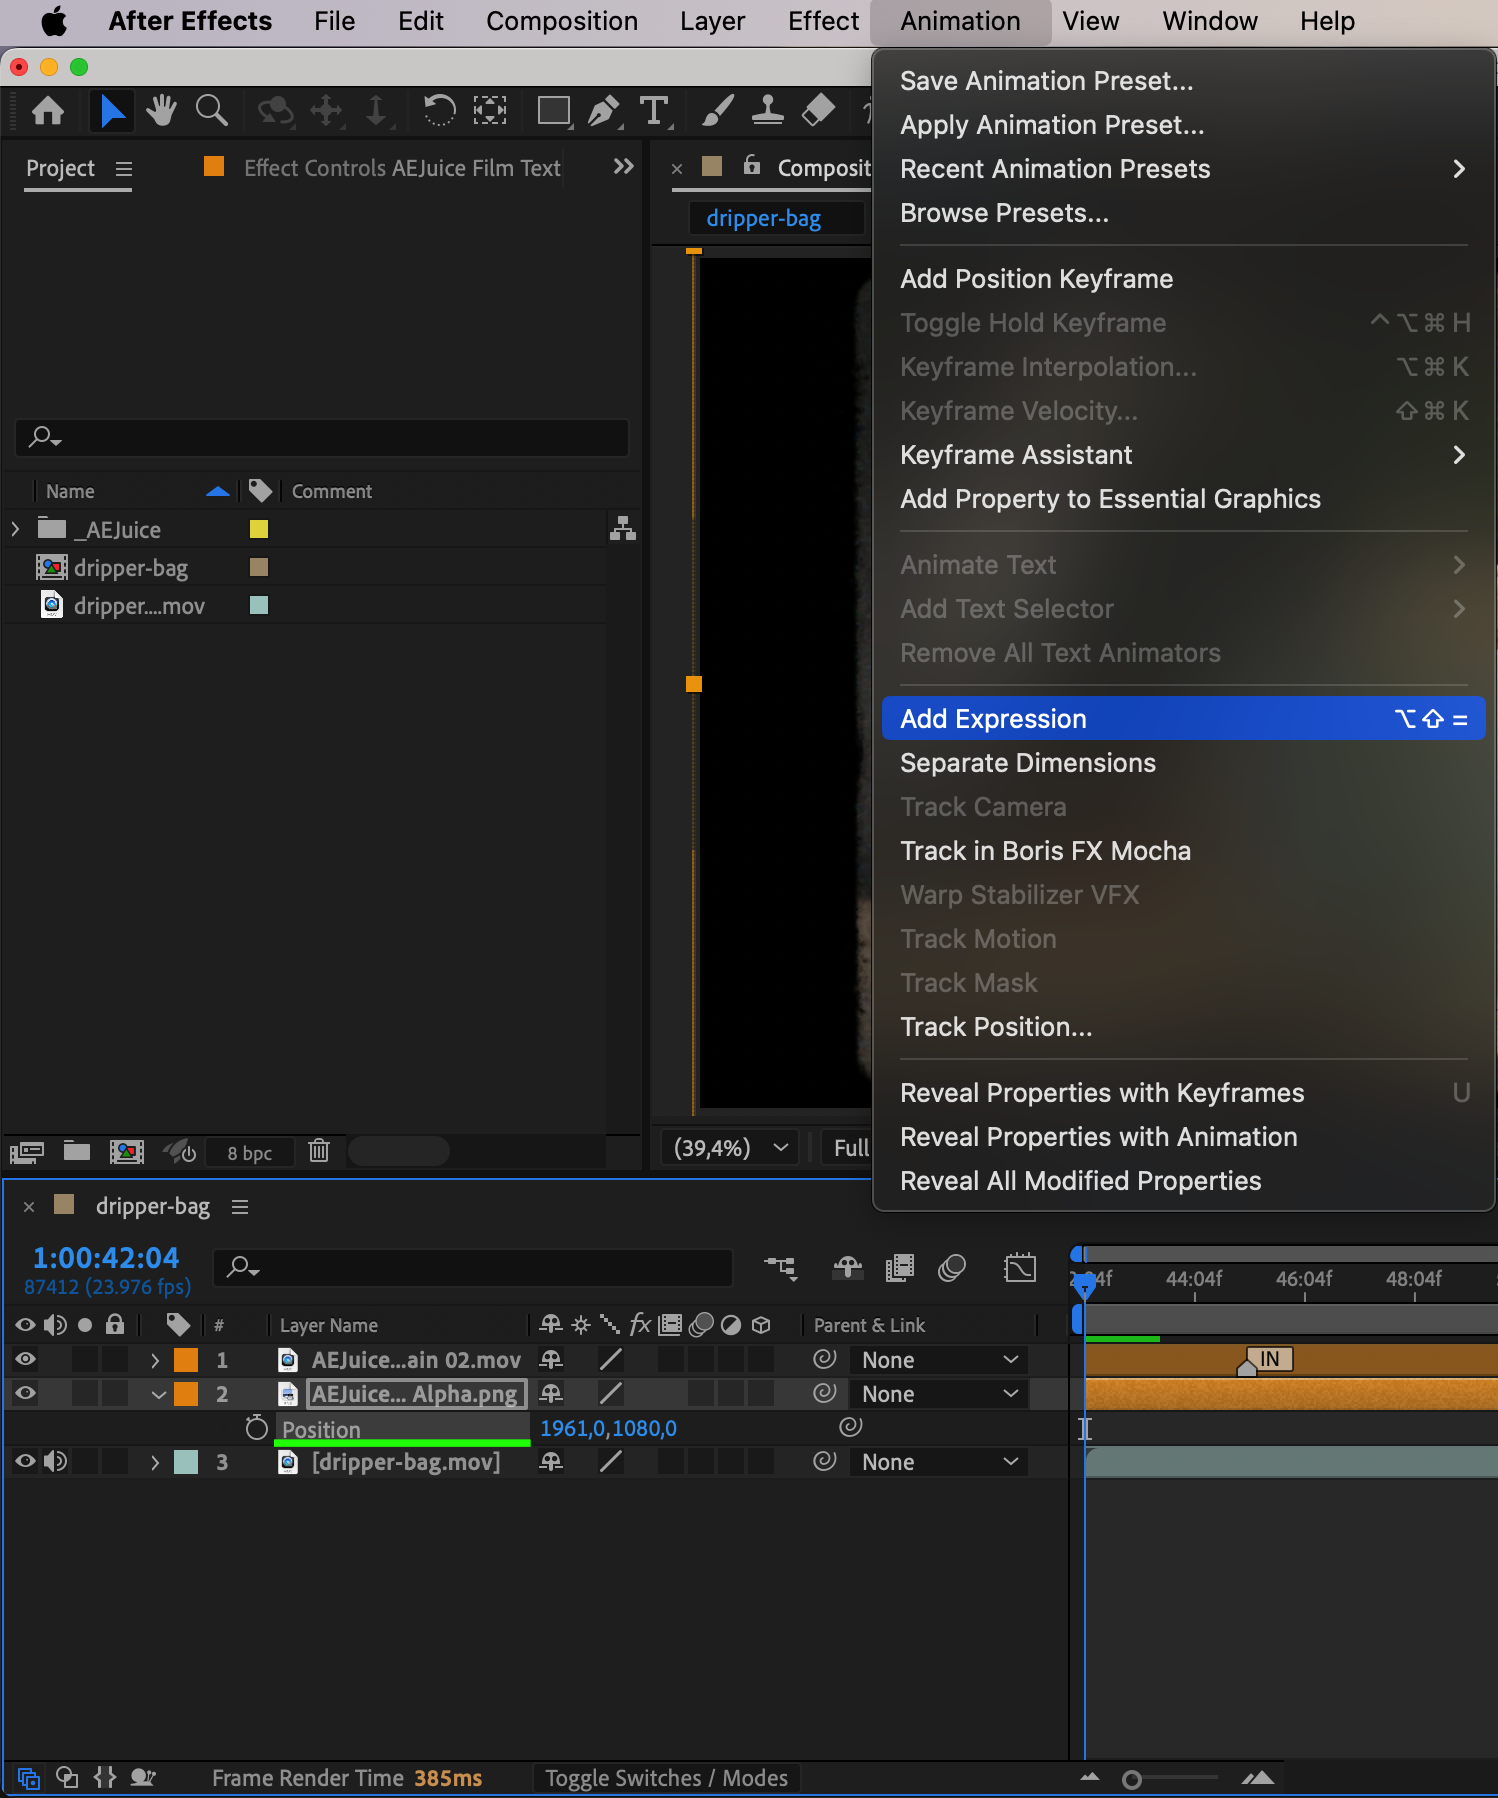
Task: Open the magnification 39,4% dropdown
Action: point(730,1148)
